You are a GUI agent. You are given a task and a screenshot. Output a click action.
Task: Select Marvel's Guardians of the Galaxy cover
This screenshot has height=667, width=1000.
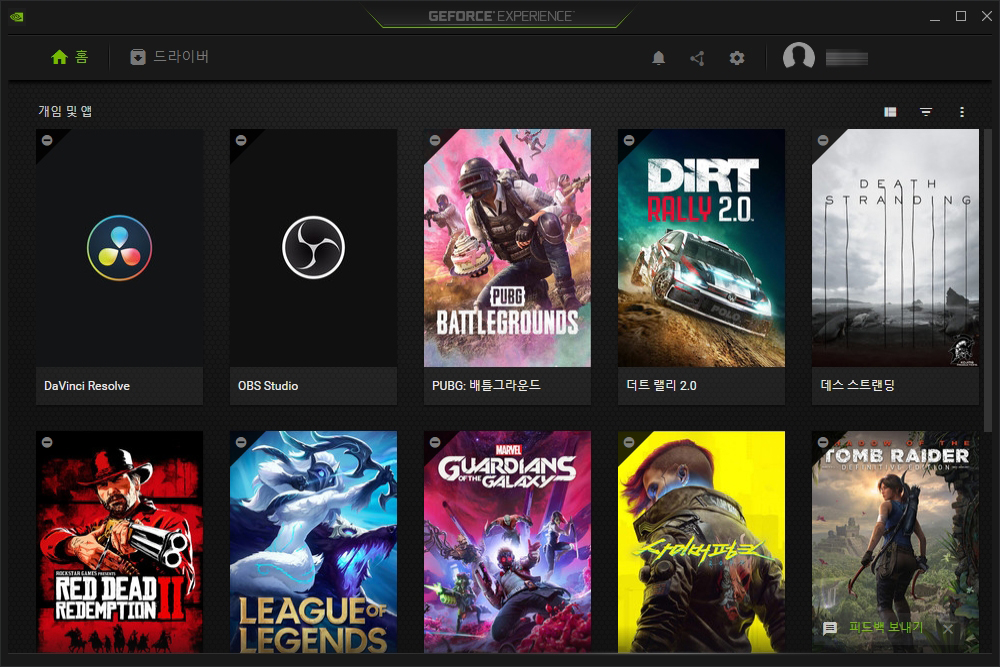507,542
